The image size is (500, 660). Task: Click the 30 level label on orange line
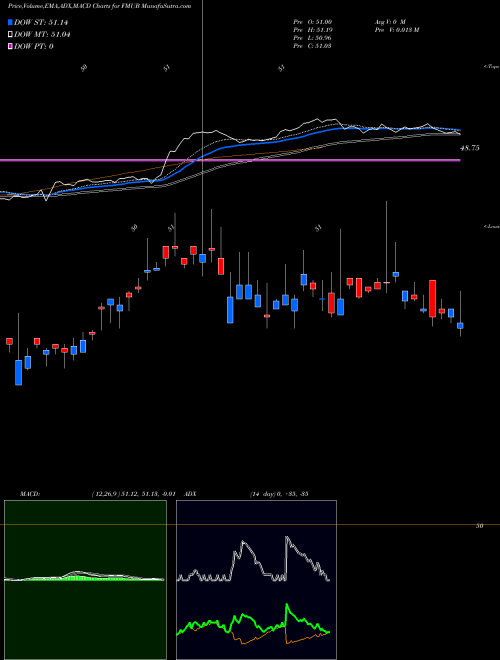click(x=479, y=526)
